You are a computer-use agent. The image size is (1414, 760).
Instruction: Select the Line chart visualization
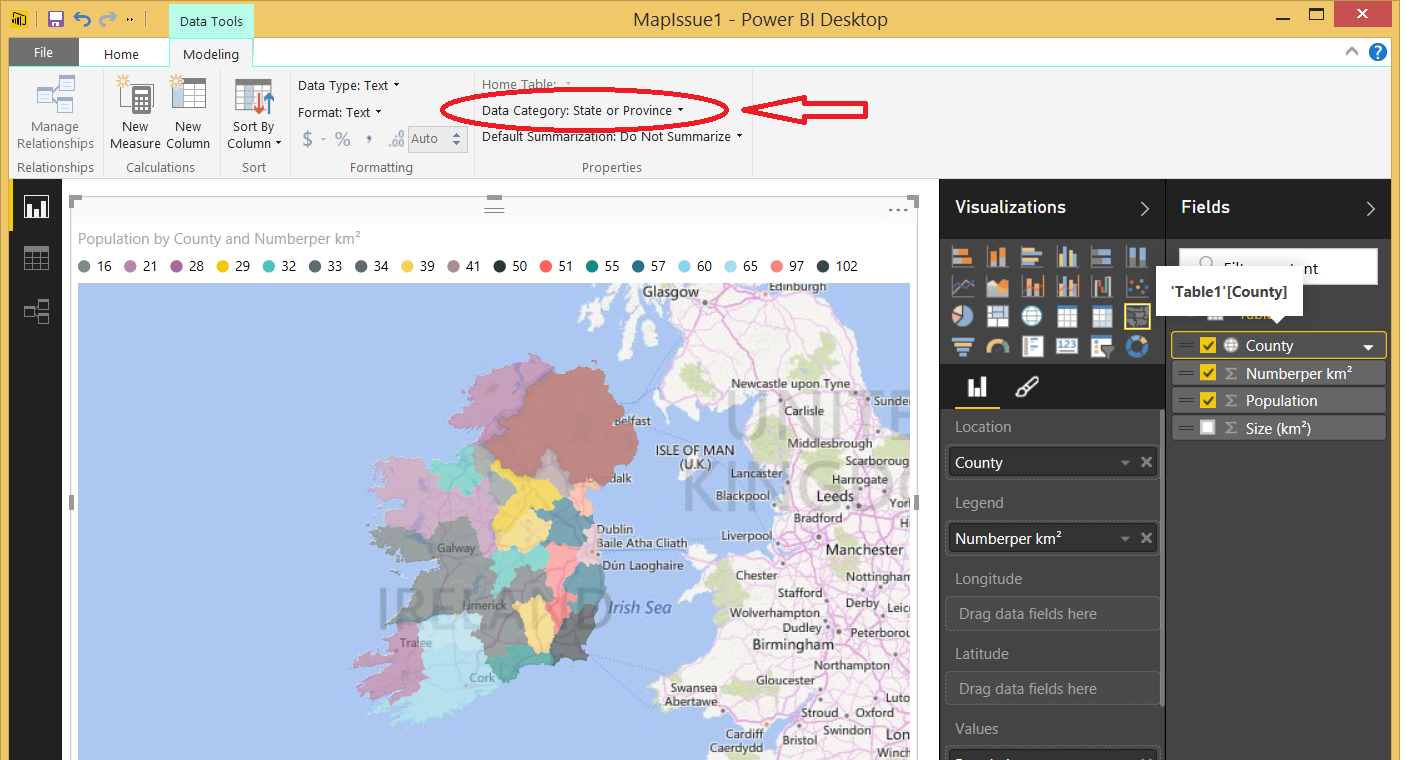click(x=962, y=287)
